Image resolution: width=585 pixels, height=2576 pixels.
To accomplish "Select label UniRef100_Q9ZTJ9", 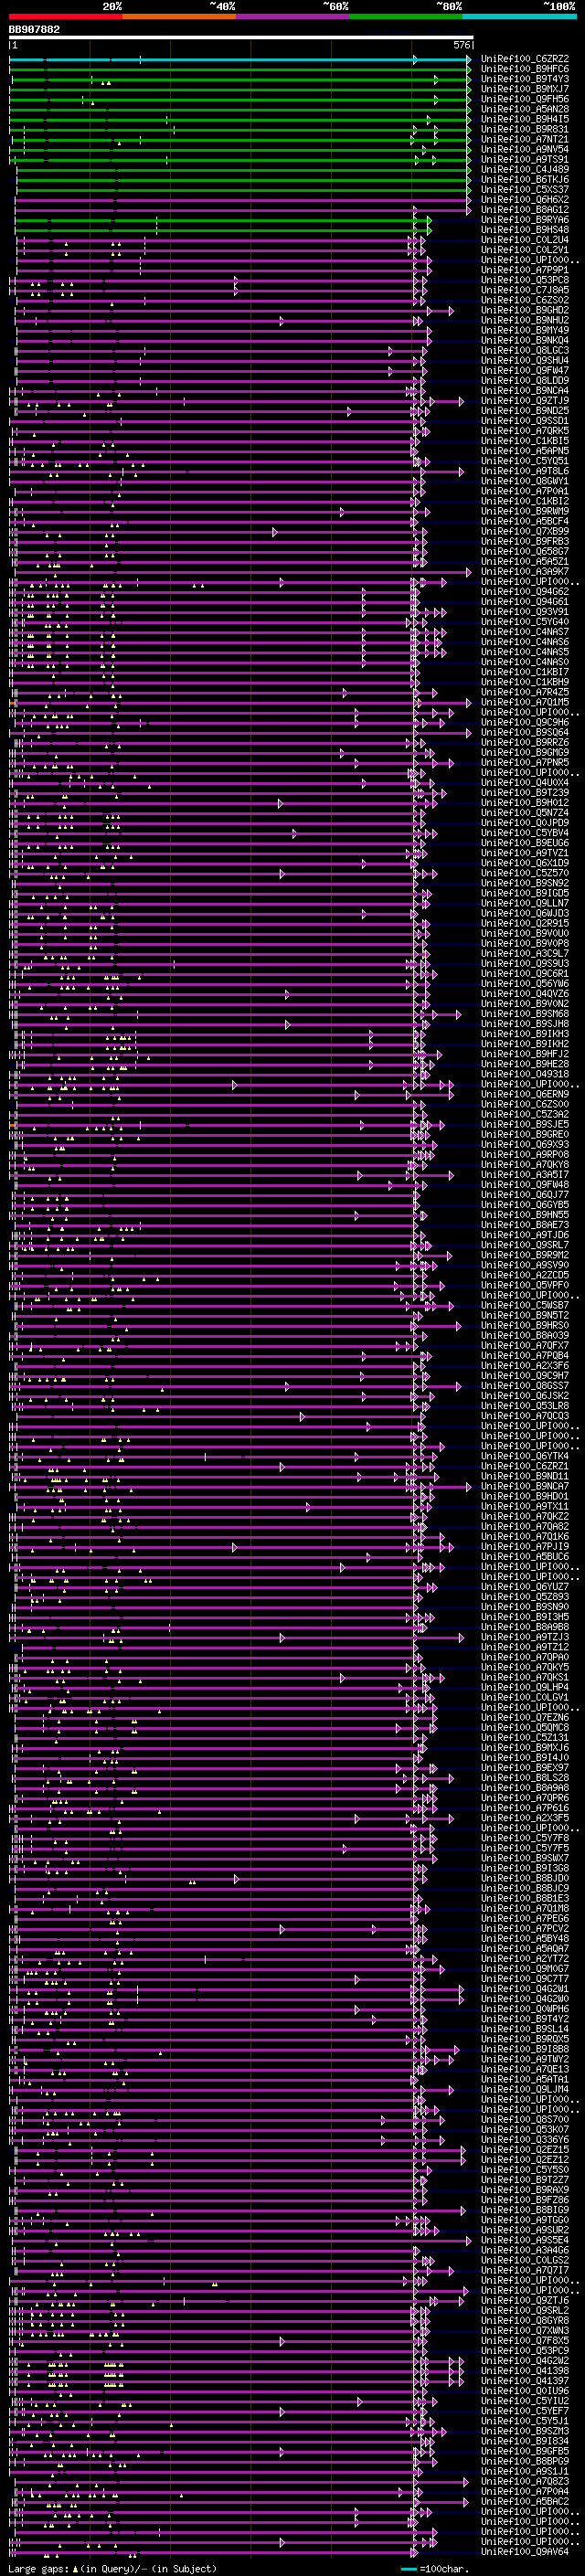I will (x=525, y=401).
